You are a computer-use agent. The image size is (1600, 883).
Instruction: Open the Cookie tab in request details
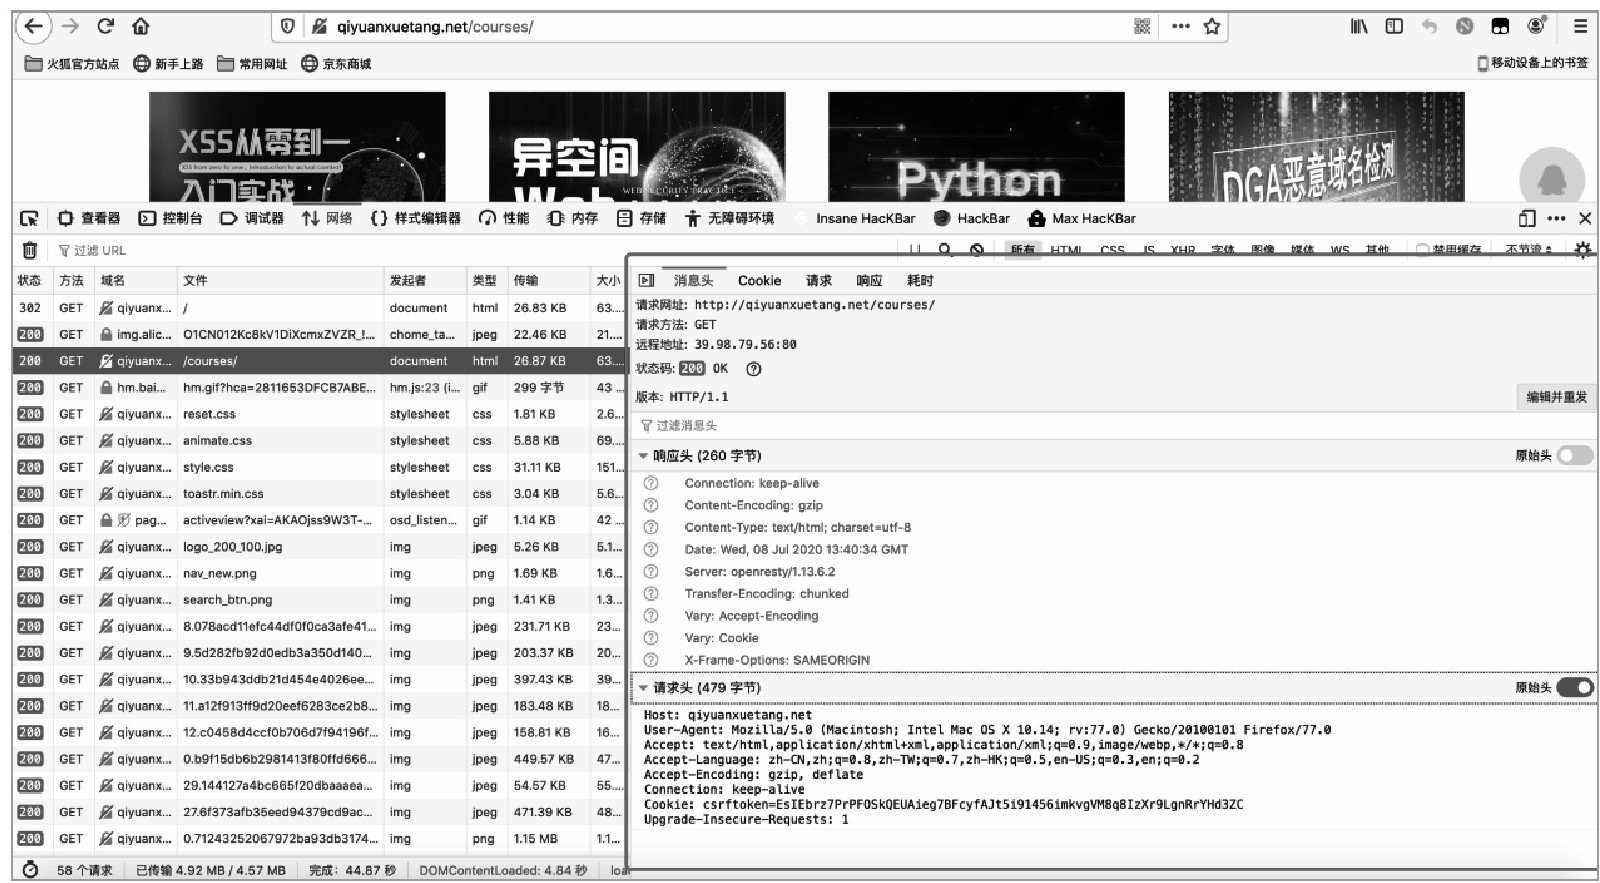(x=760, y=281)
